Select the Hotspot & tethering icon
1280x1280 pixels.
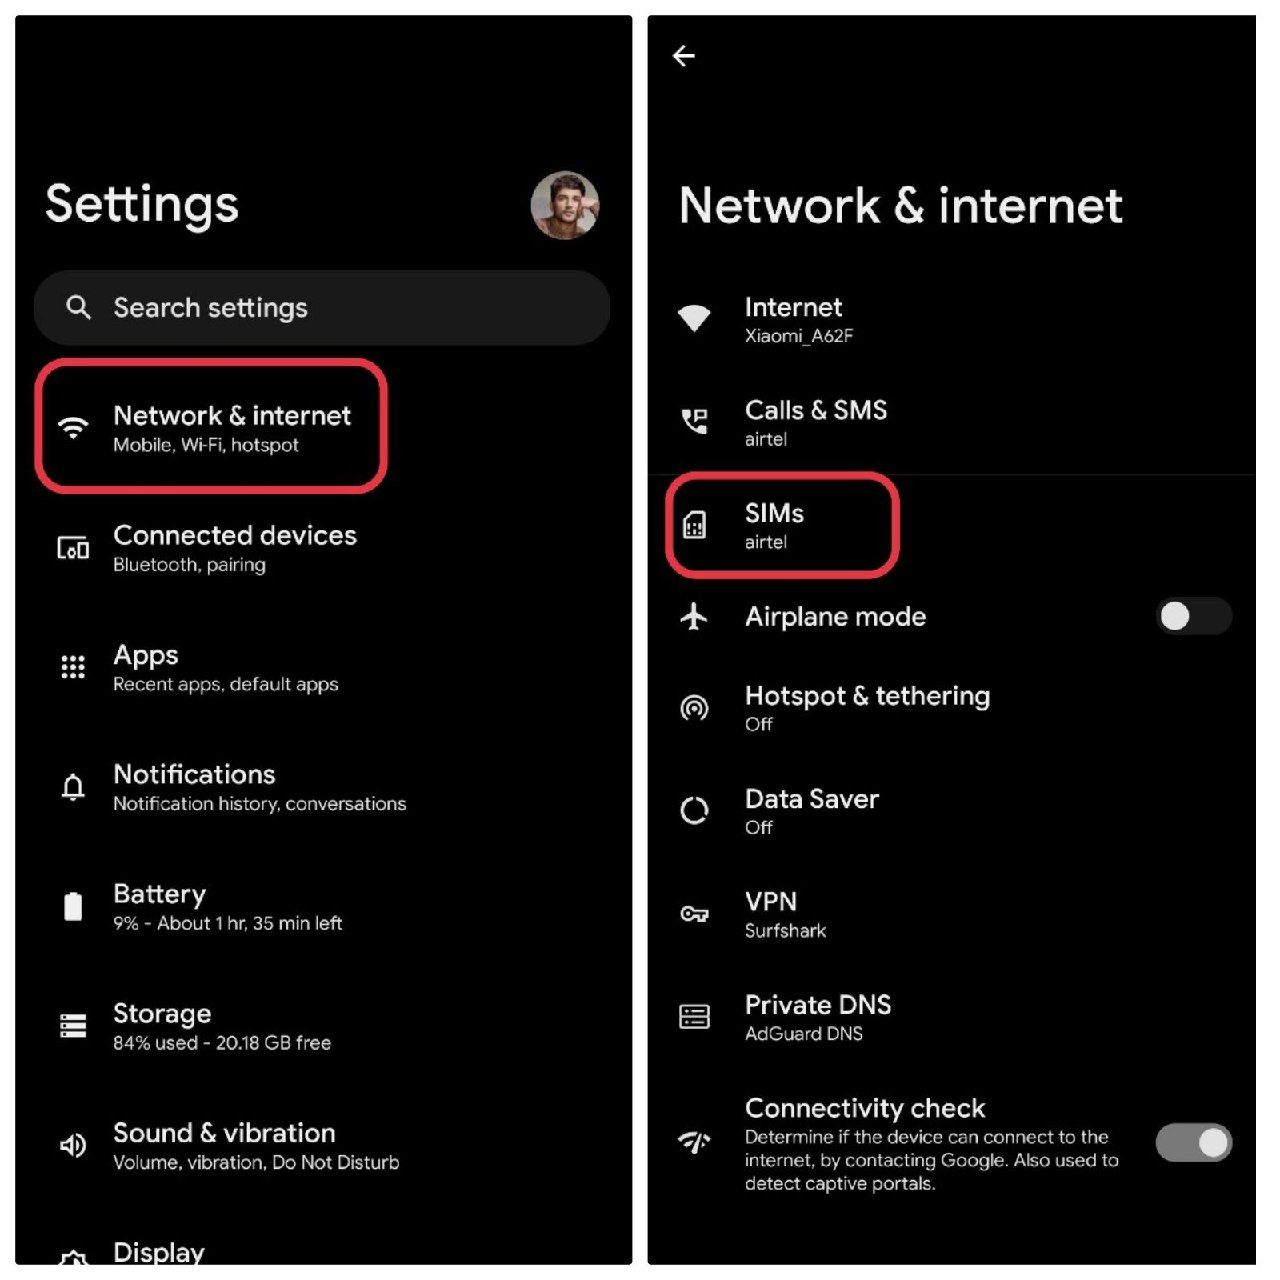pyautogui.click(x=694, y=708)
